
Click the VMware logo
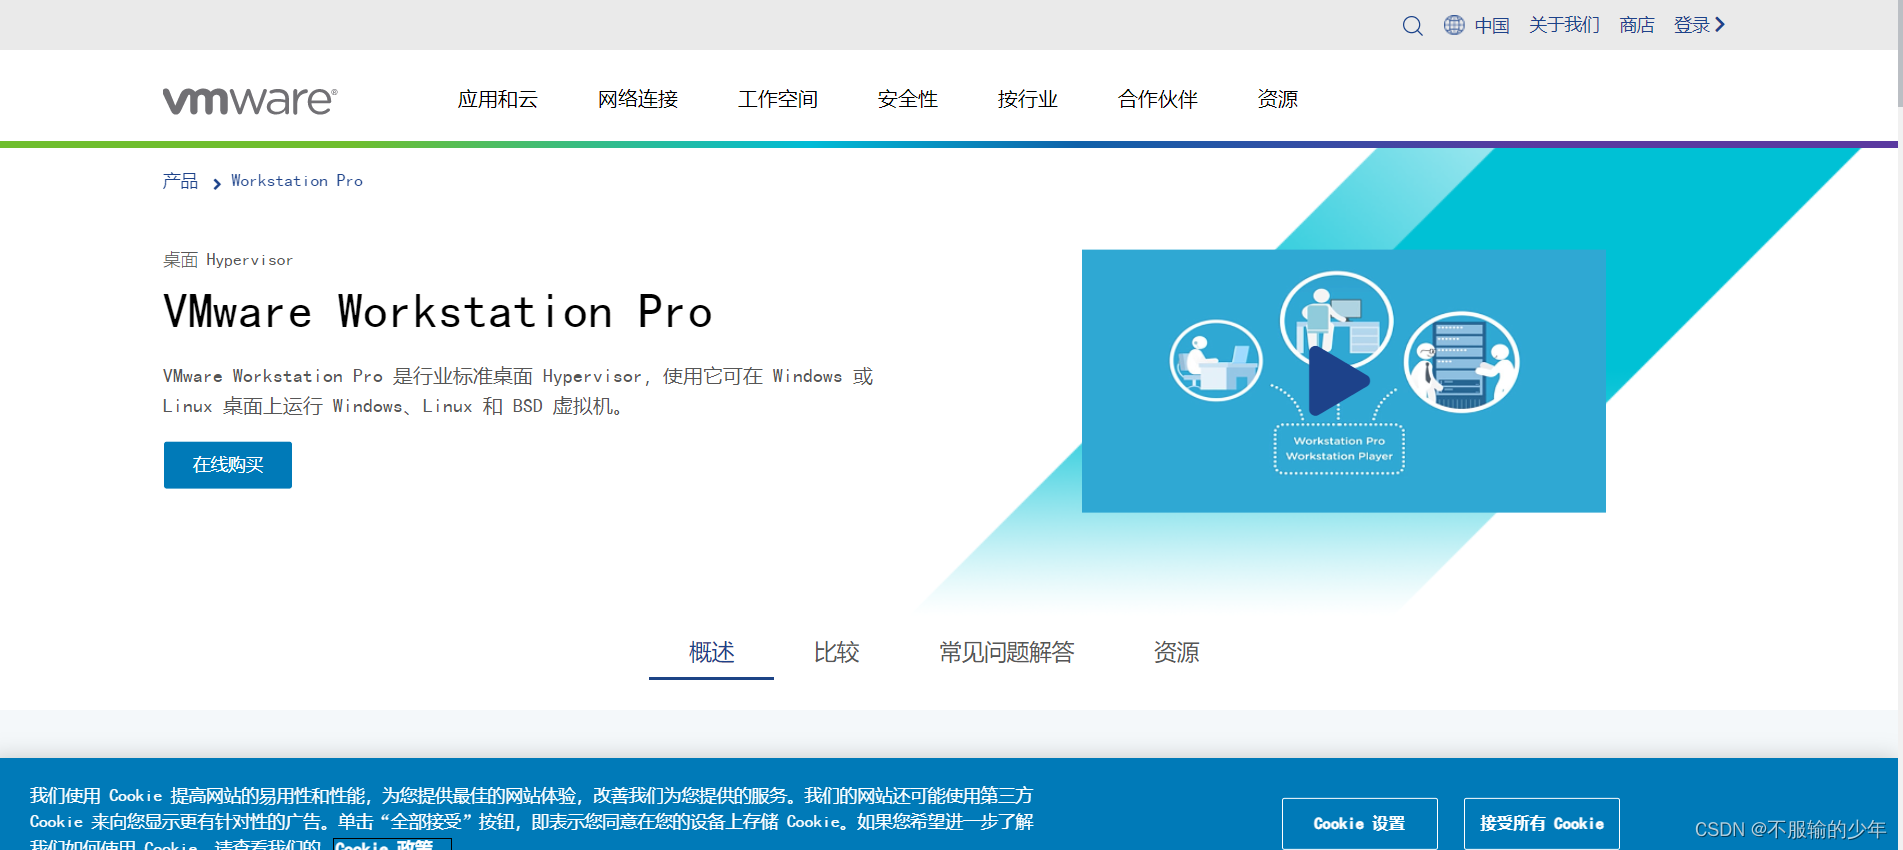pyautogui.click(x=250, y=100)
